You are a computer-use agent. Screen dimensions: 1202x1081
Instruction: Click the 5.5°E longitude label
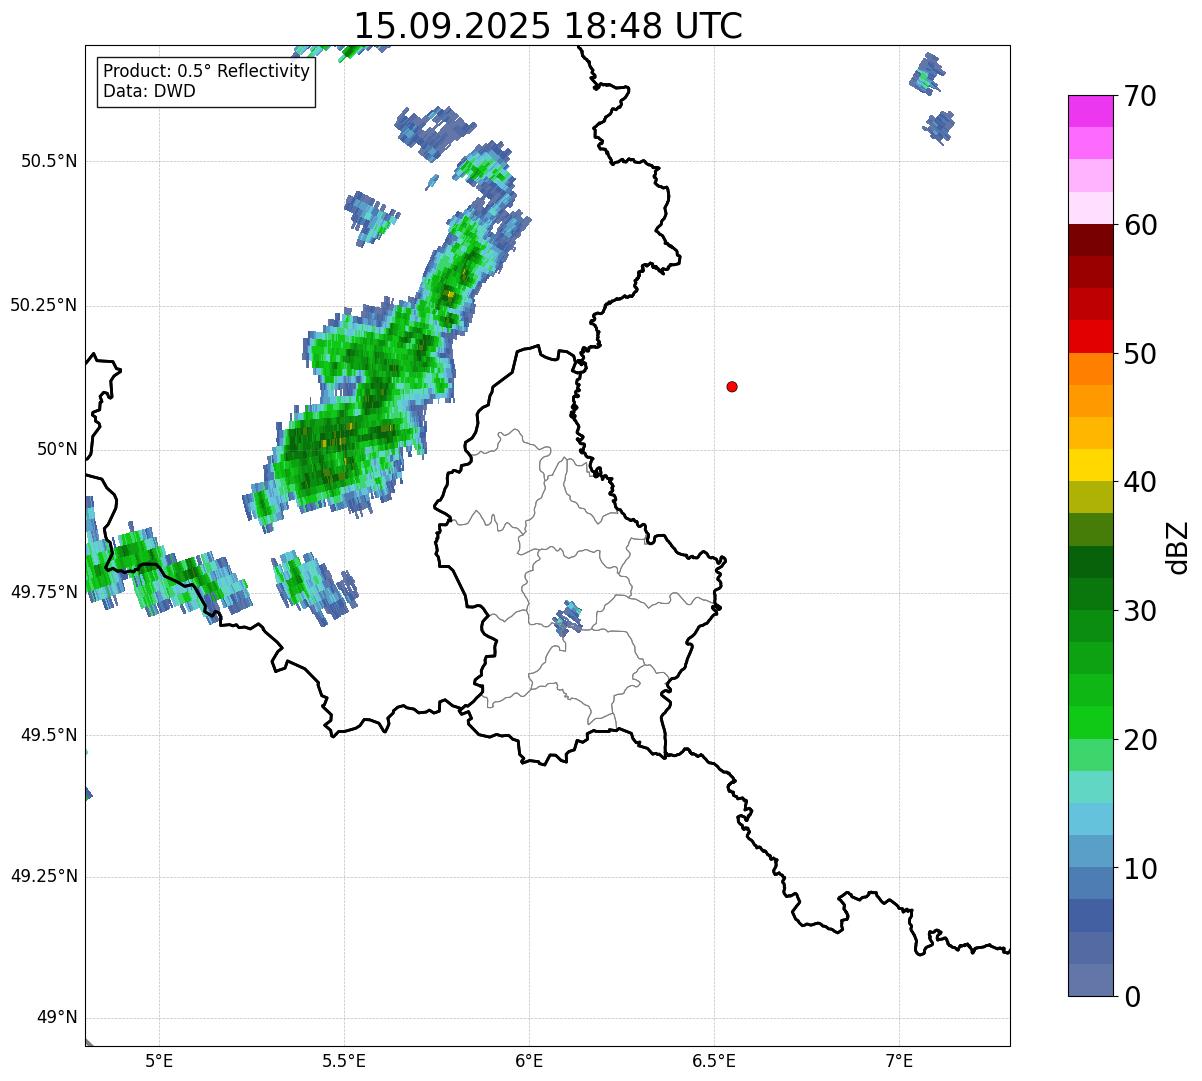point(344,1061)
